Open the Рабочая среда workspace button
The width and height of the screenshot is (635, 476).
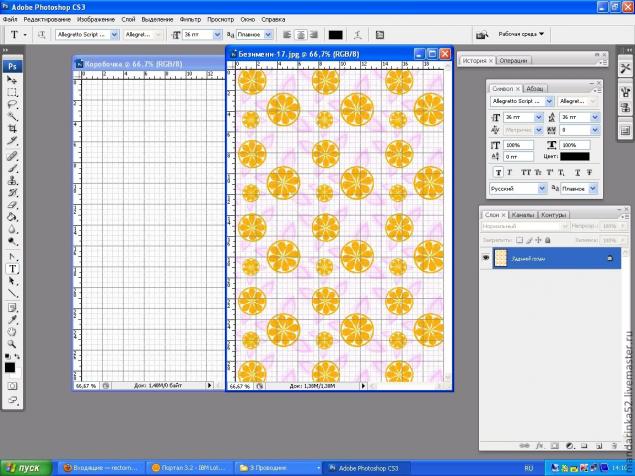pos(521,33)
